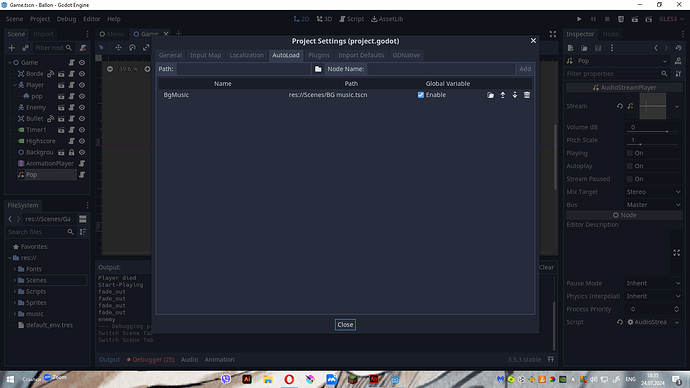Screen dimensions: 690x388
Task: Open File Explorer from taskbar
Action: point(268,379)
